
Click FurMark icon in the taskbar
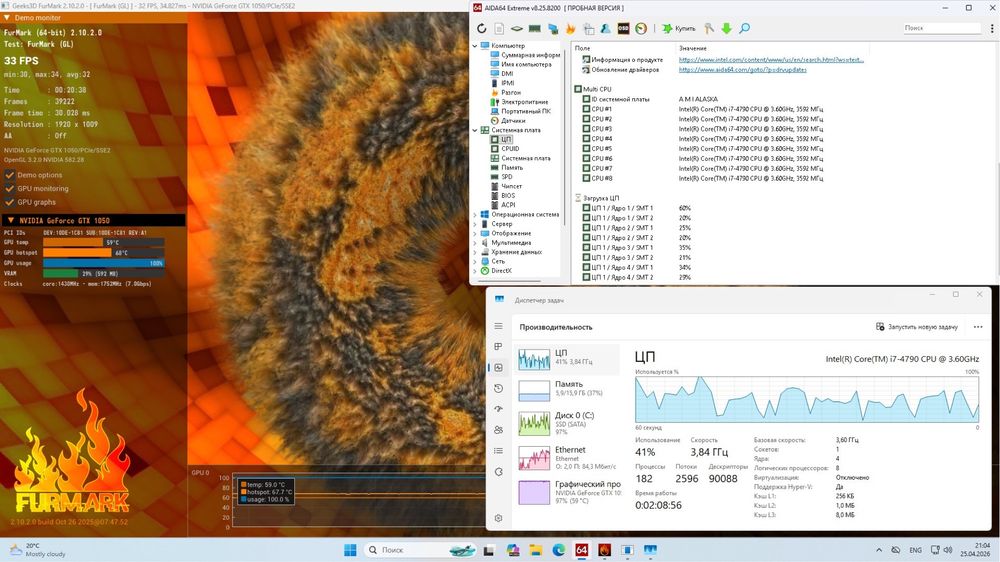[x=605, y=550]
